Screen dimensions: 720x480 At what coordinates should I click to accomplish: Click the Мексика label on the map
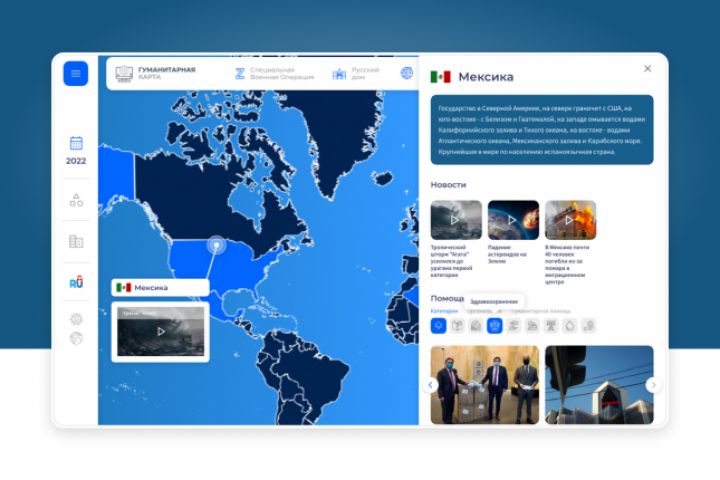point(160,288)
